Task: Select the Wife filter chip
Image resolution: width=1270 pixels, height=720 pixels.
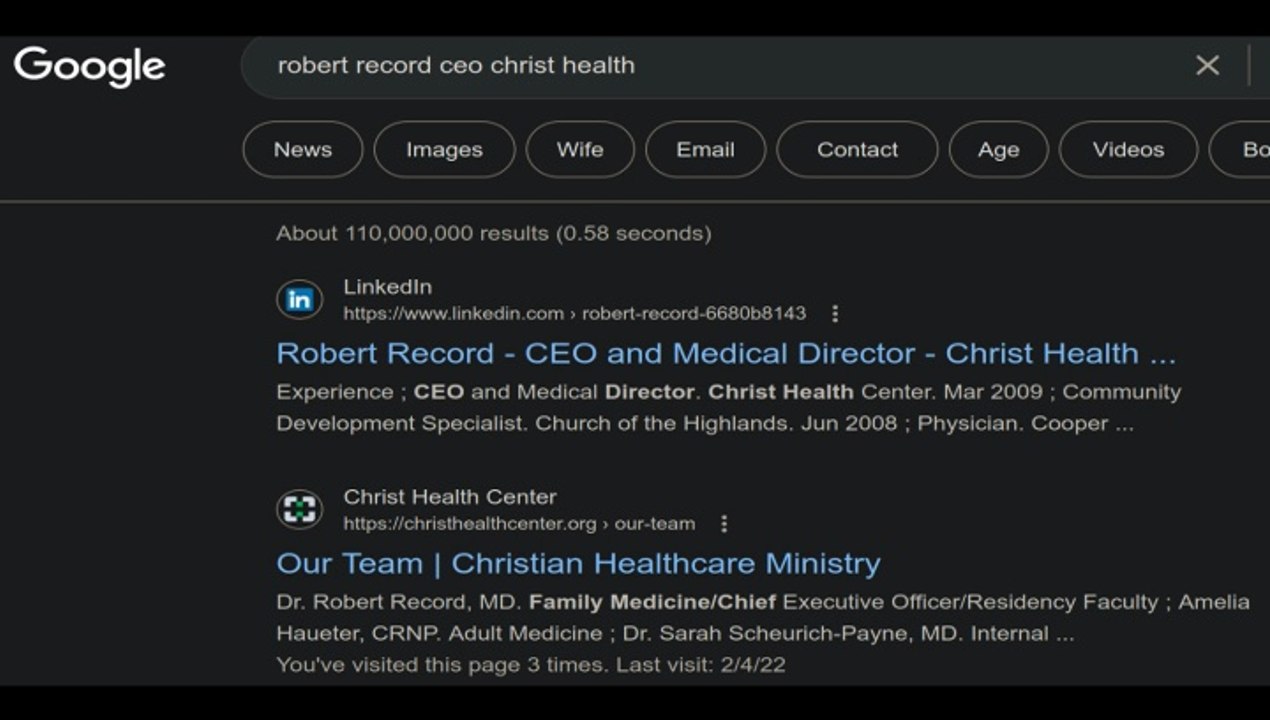Action: point(580,149)
